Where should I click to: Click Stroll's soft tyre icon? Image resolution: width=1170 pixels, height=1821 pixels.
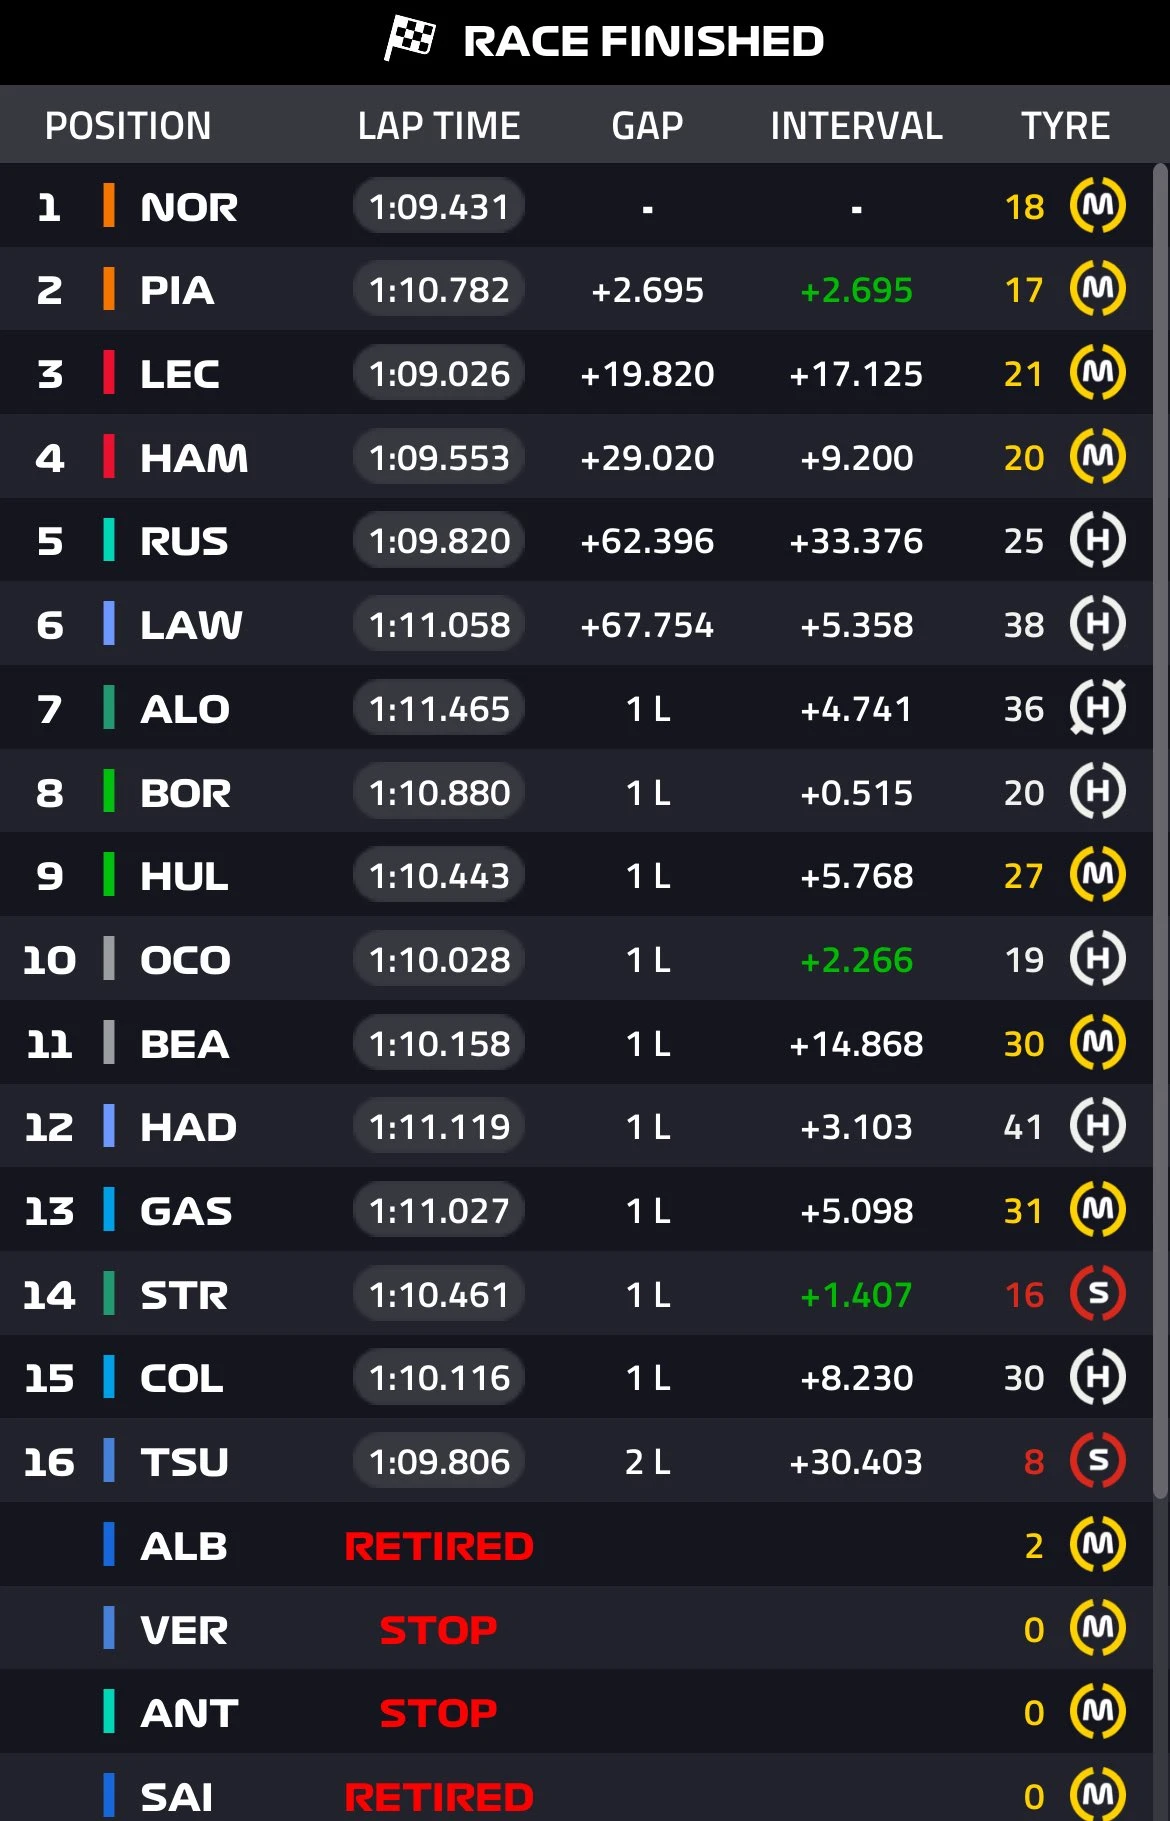click(x=1097, y=1294)
